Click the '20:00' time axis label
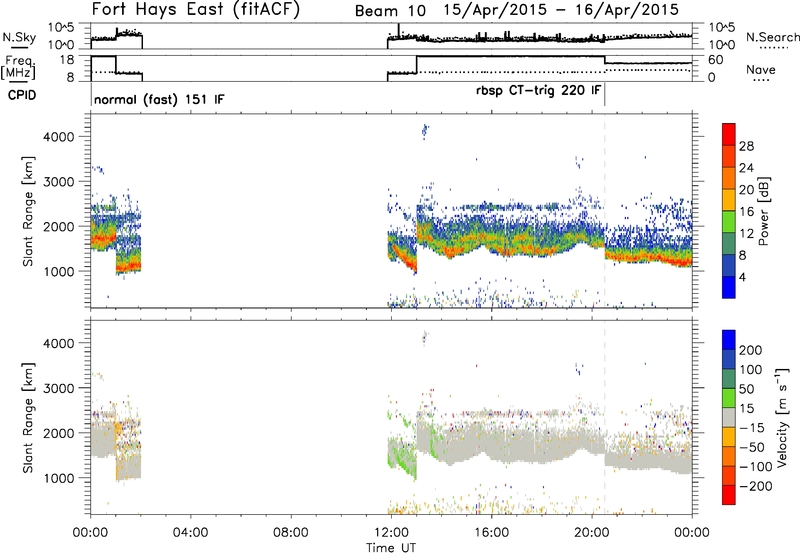 tap(591, 533)
